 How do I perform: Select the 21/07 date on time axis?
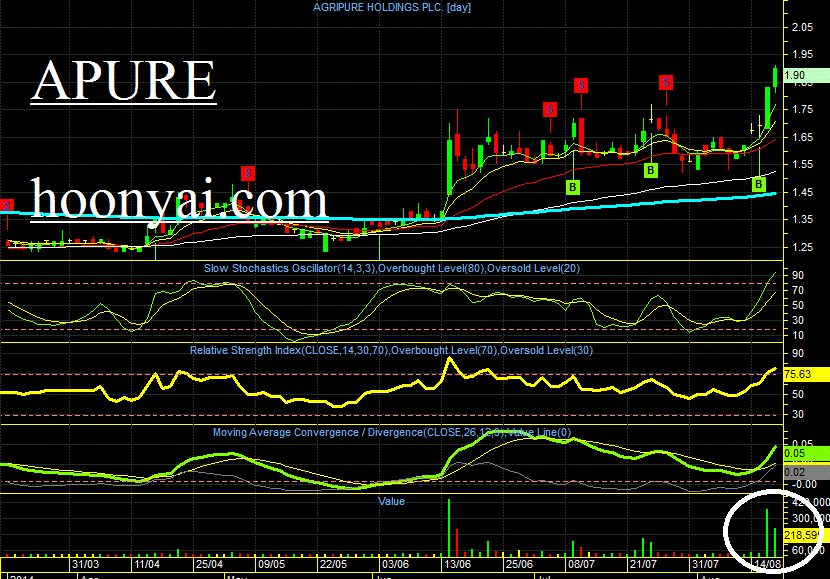[x=643, y=564]
